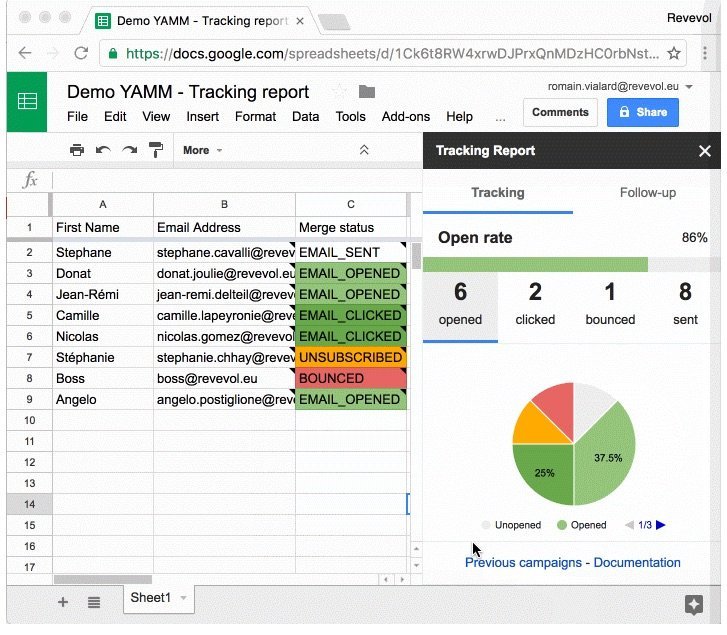Close the Tracking Report sidebar
Image resolution: width=727 pixels, height=635 pixels.
[705, 151]
